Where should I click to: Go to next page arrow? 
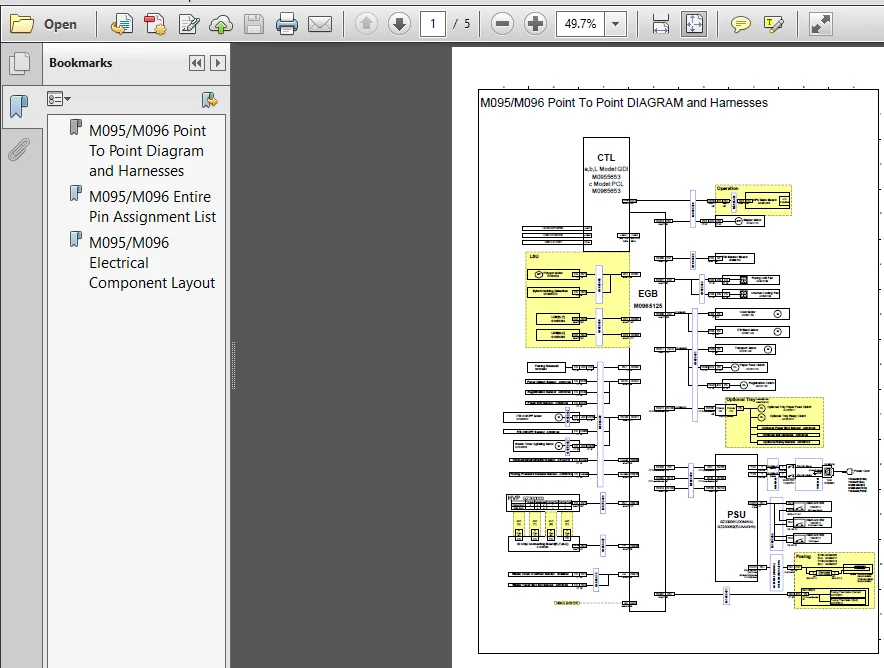(399, 24)
